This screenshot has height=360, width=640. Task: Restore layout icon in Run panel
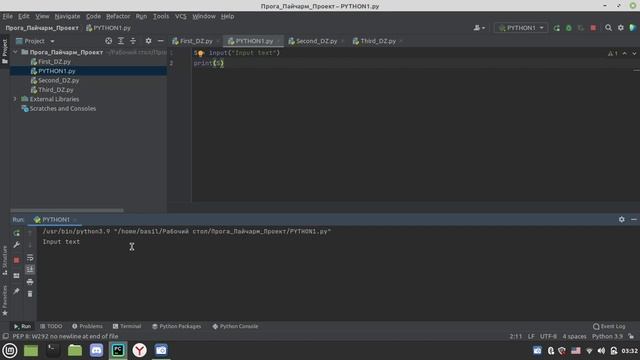[16, 276]
